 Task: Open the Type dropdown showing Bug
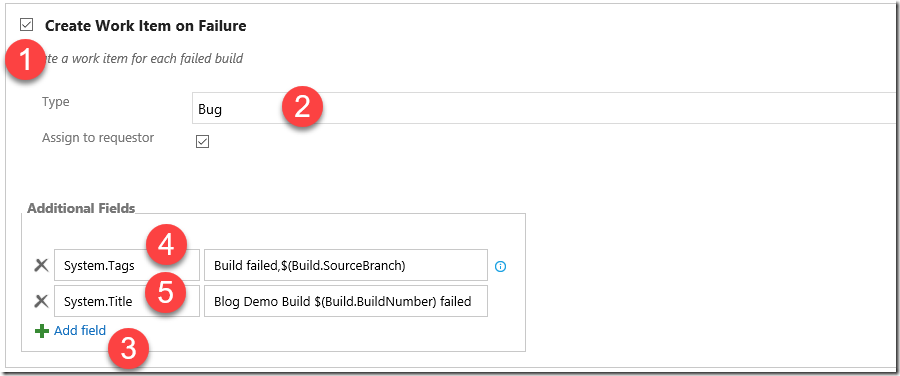coord(545,108)
